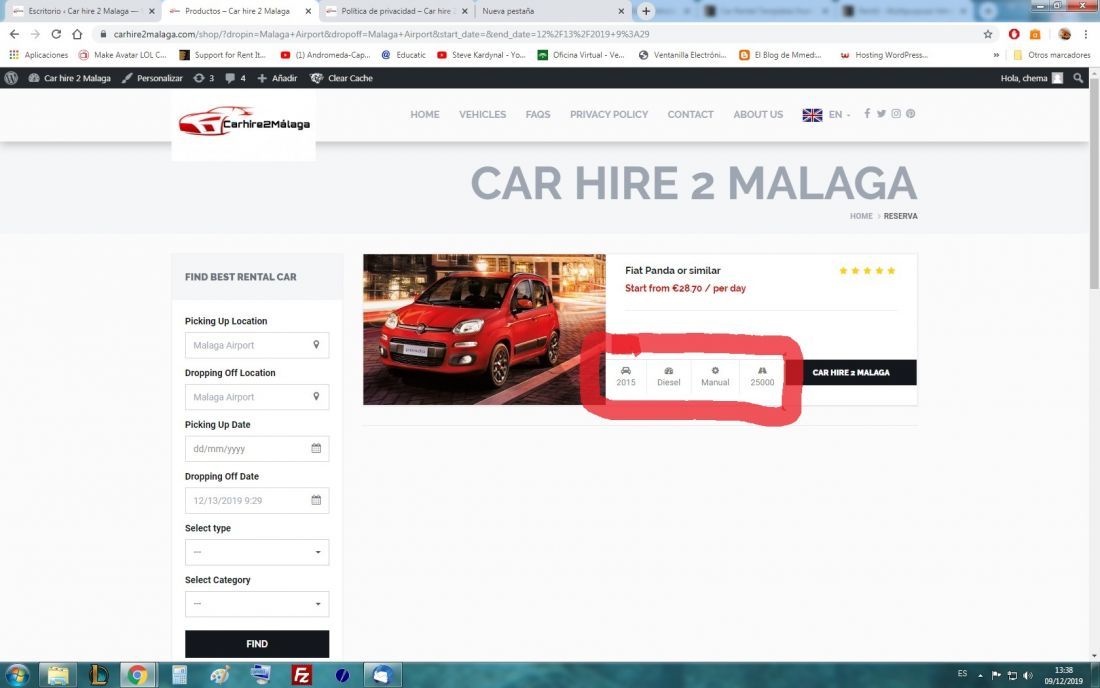Open the Fiat Panda car image

tap(484, 330)
